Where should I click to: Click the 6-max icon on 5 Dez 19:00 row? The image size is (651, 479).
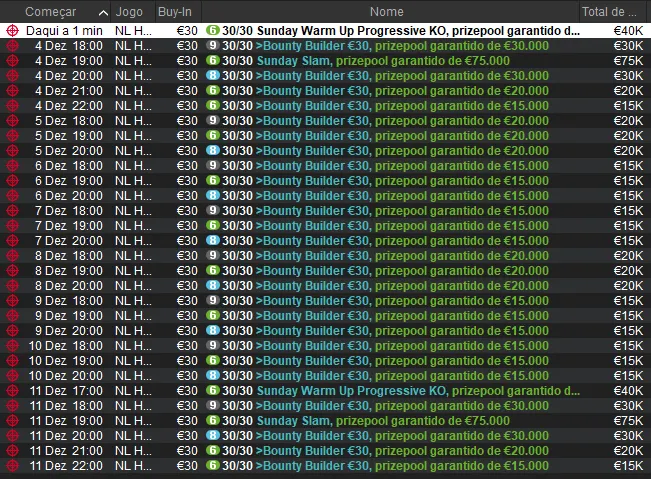point(212,136)
